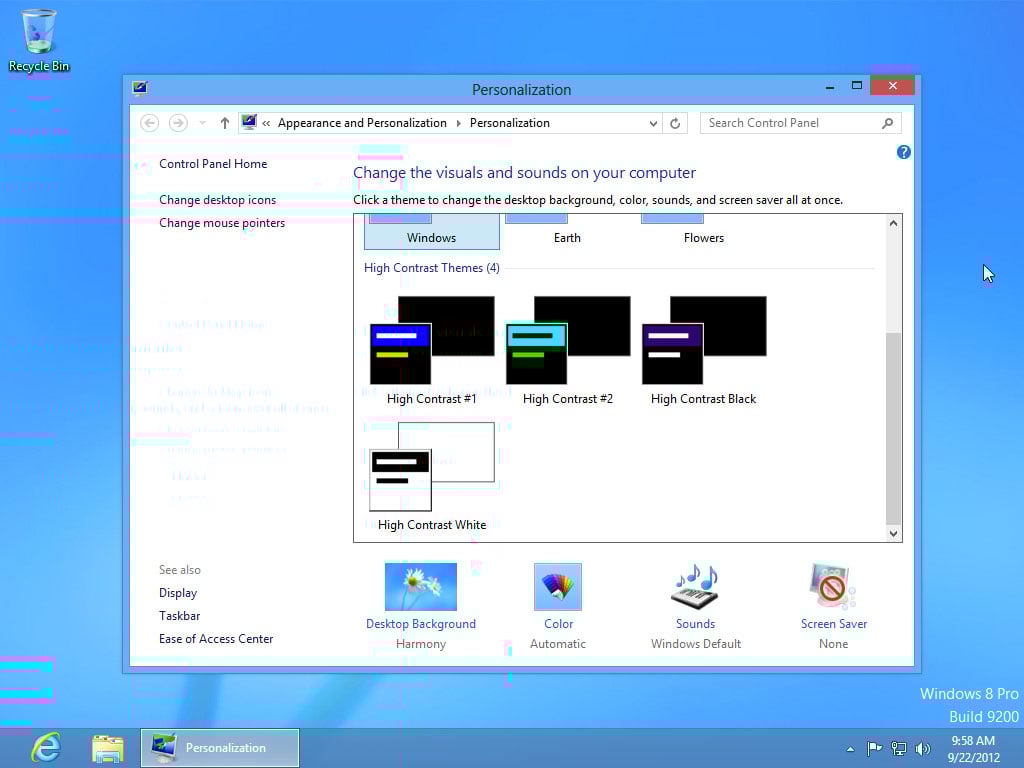The image size is (1024, 768).
Task: Click the theme list scrollbar thumb
Action: click(x=893, y=428)
